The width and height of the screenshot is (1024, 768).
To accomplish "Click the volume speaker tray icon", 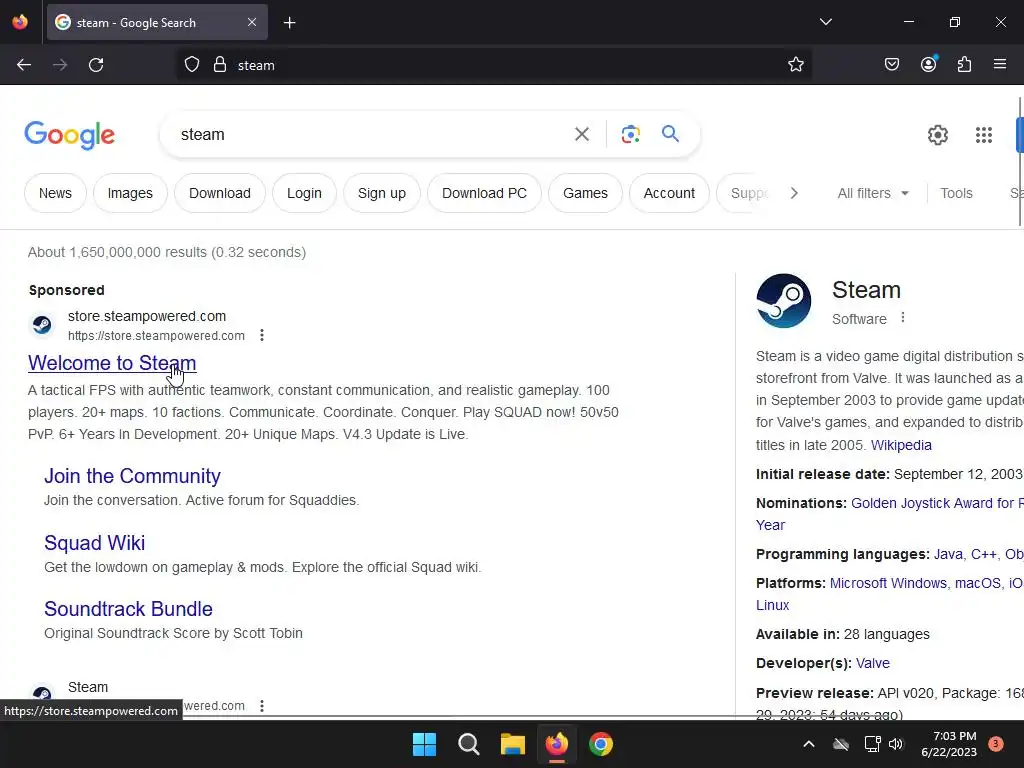I will [x=895, y=744].
